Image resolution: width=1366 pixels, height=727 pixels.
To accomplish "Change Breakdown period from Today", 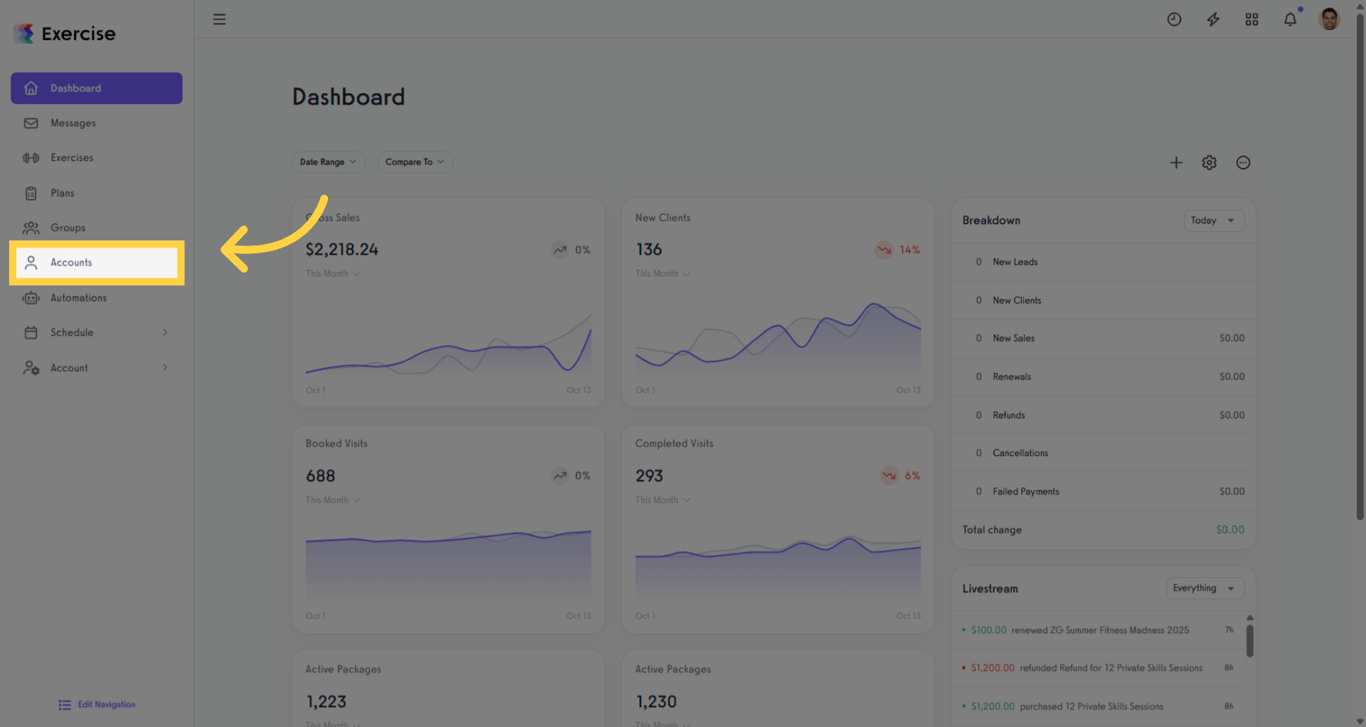I will (1214, 220).
